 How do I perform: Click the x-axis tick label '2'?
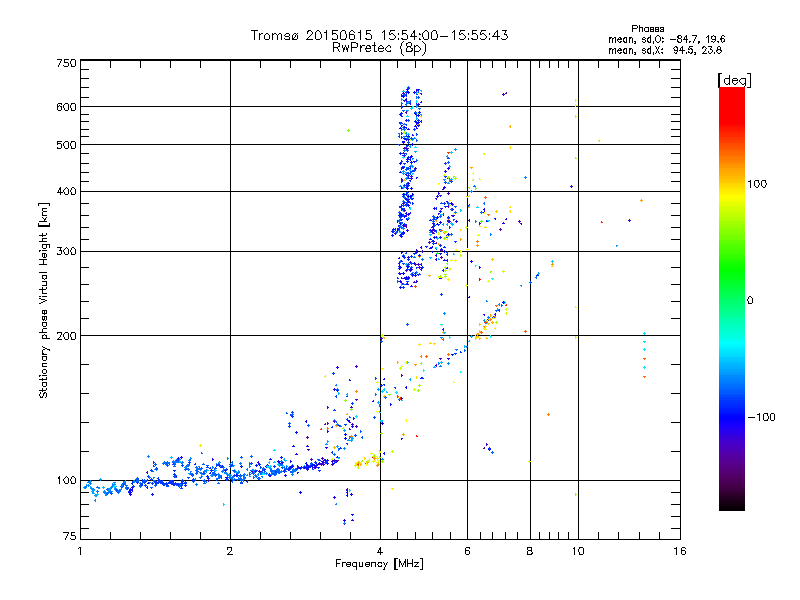click(230, 551)
